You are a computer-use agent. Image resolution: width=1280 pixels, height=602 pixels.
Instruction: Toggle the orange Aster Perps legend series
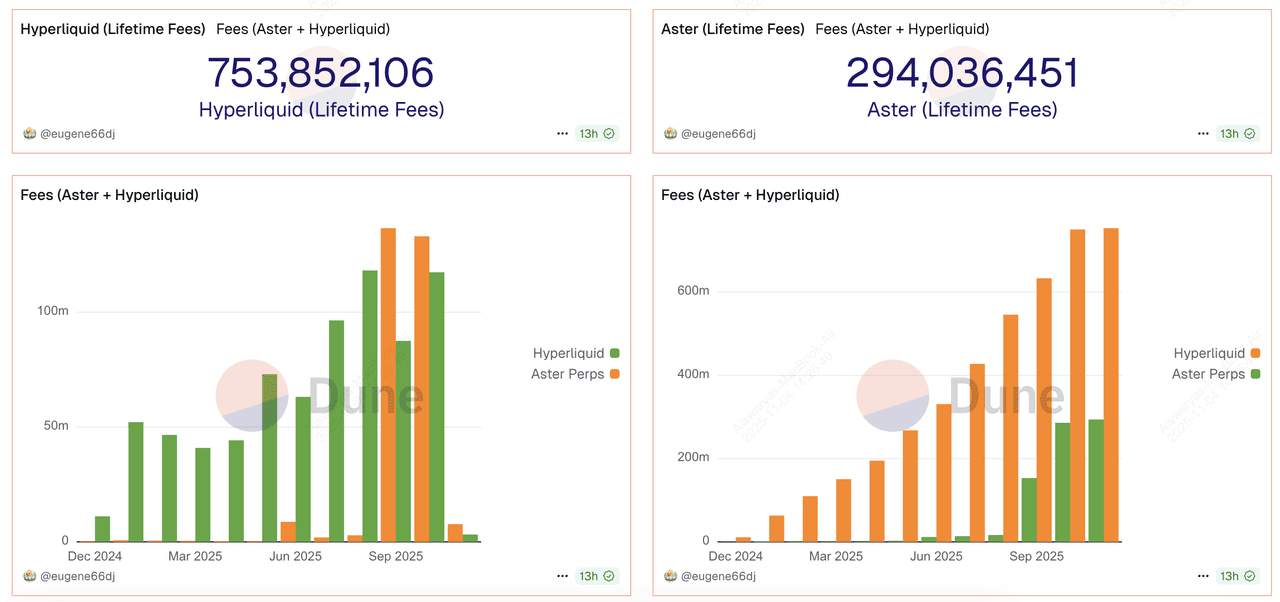pos(566,374)
